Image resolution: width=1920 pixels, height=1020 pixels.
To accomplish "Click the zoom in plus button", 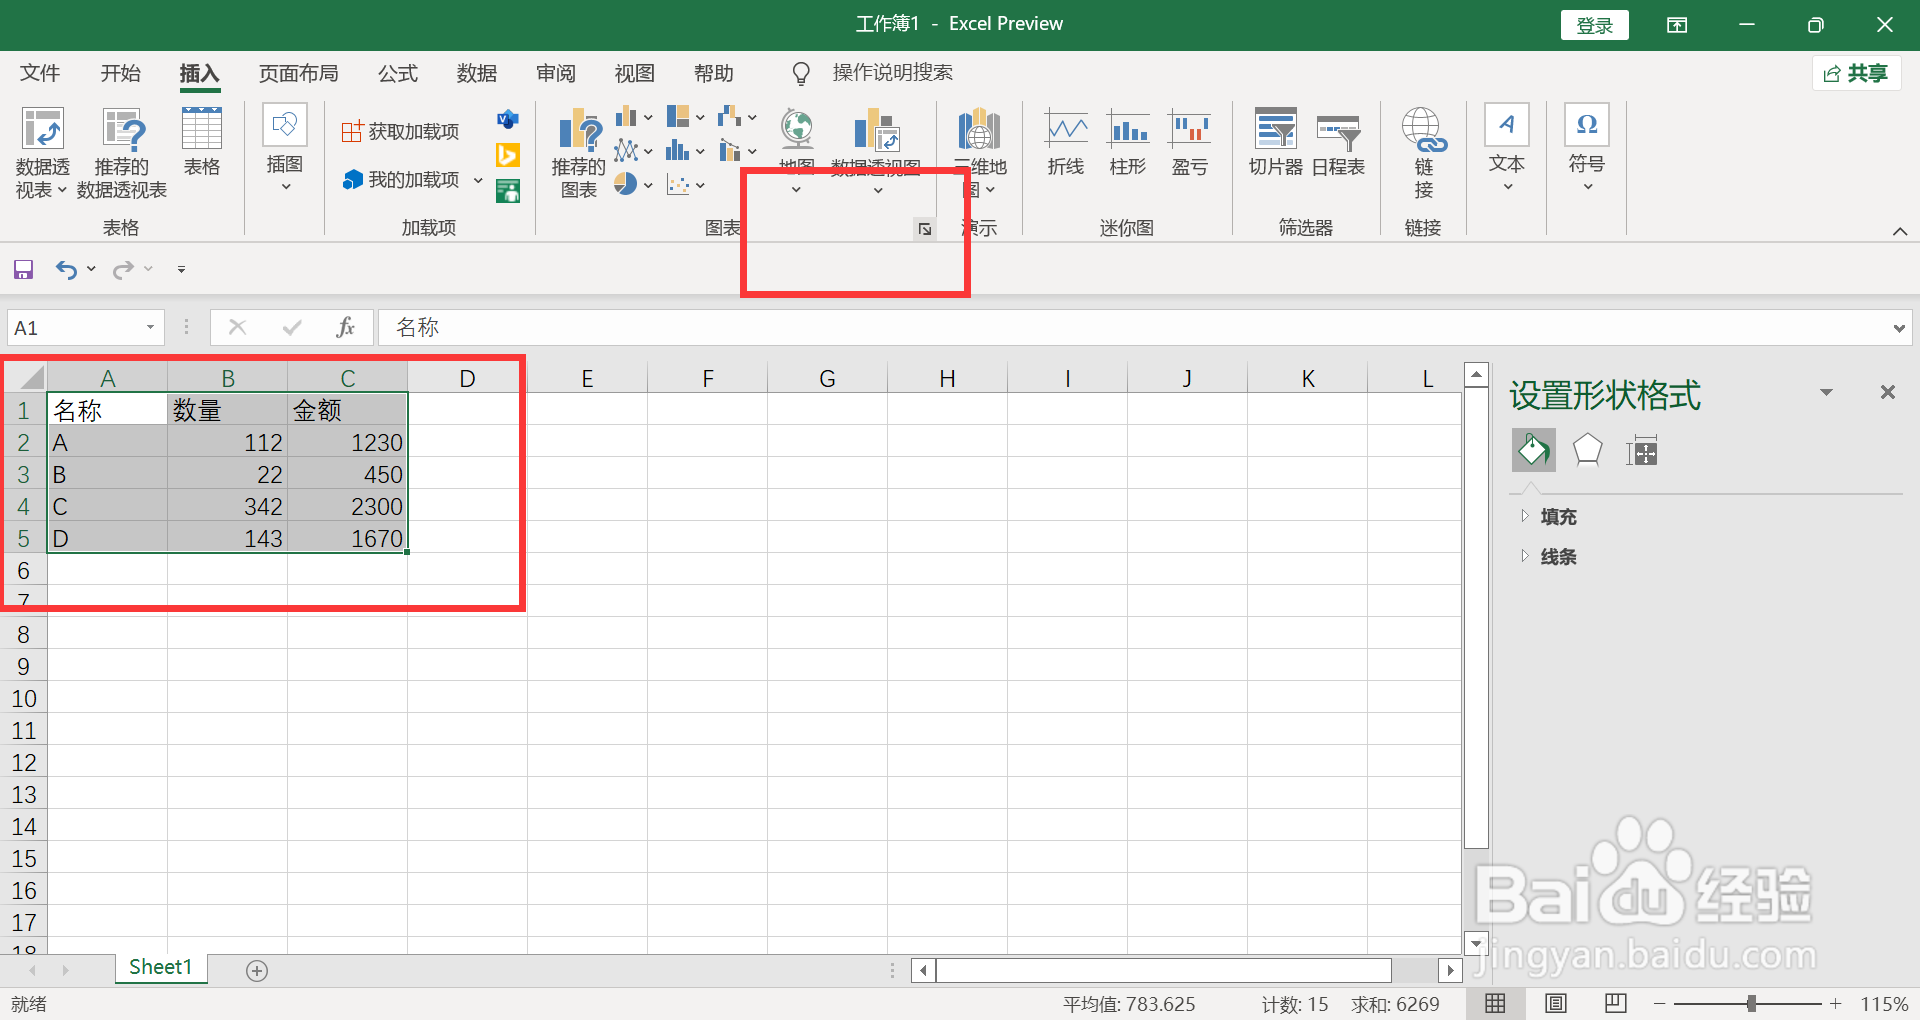I will (1835, 1004).
